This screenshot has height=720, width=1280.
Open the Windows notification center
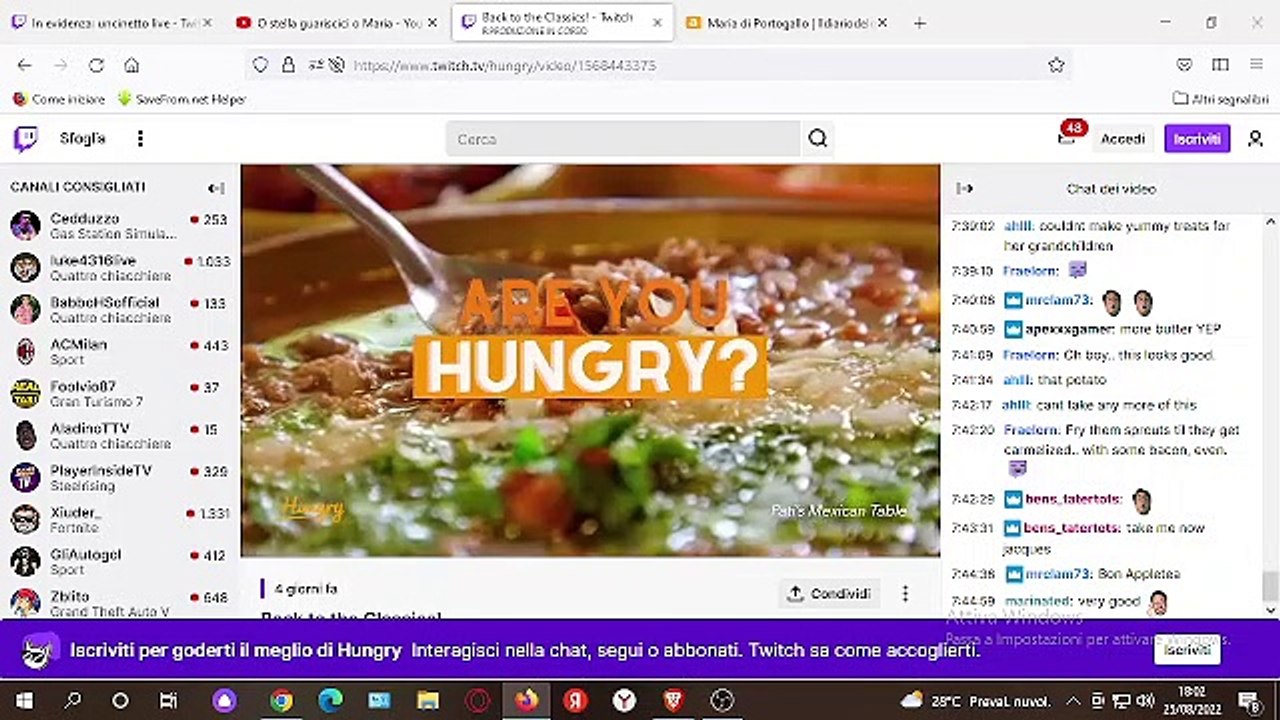(x=1250, y=700)
